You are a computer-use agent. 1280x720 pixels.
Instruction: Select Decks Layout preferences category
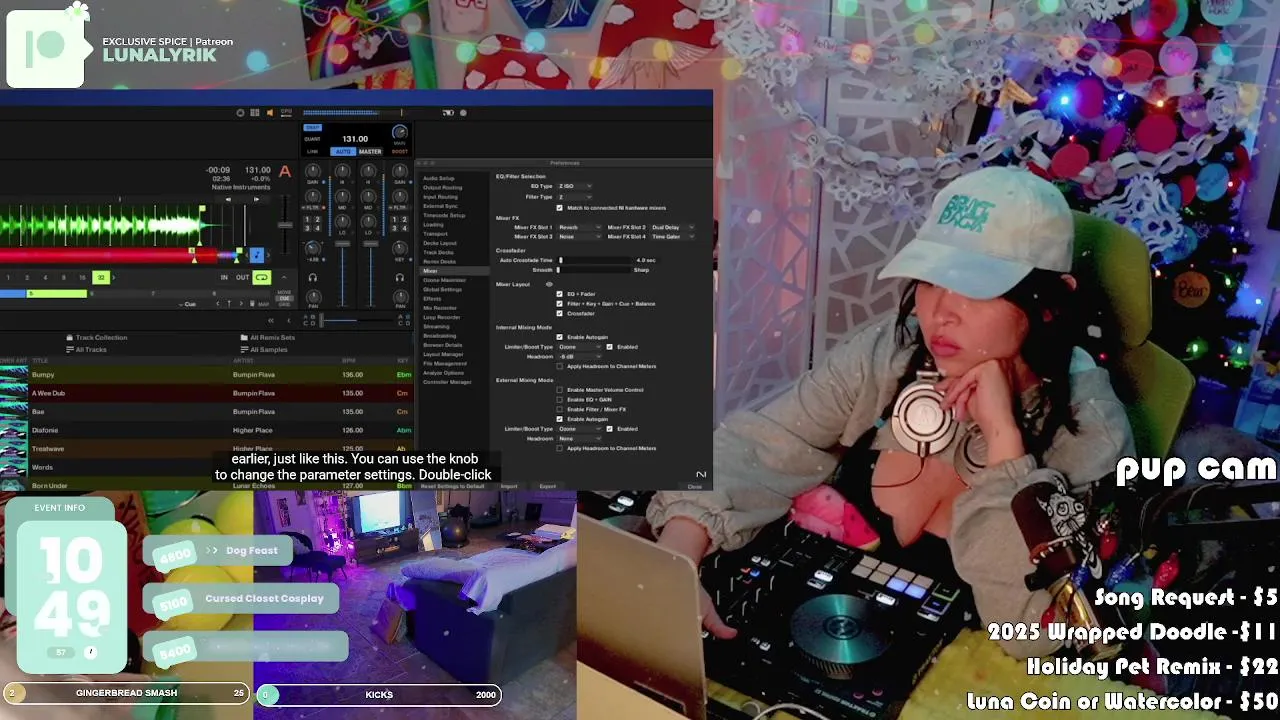(440, 243)
